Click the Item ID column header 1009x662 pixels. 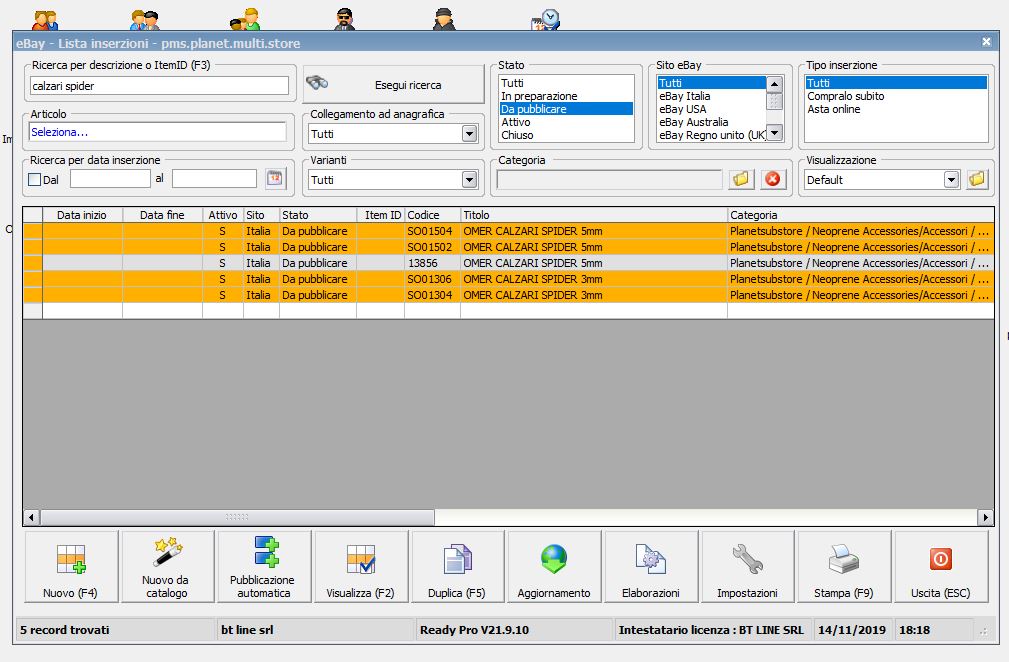380,215
